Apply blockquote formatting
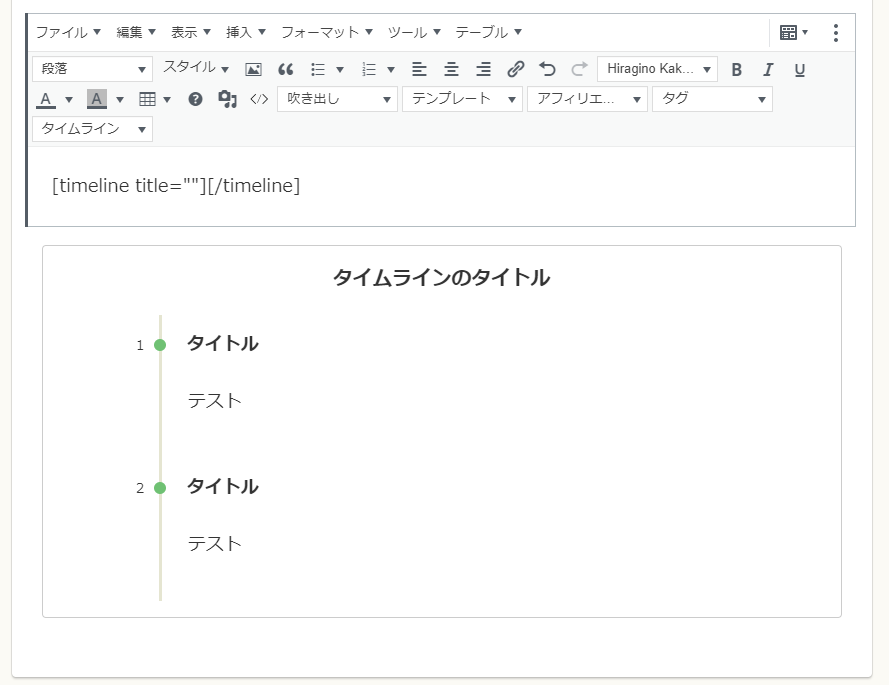This screenshot has width=889, height=685. point(285,69)
